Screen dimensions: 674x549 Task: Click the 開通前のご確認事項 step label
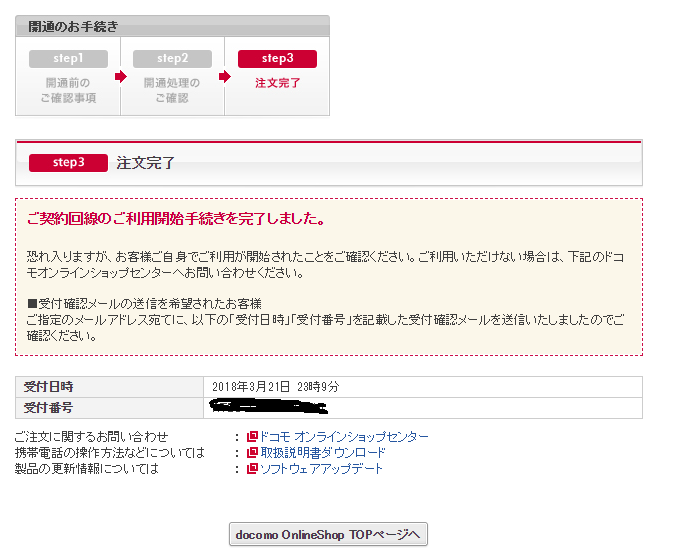click(68, 90)
